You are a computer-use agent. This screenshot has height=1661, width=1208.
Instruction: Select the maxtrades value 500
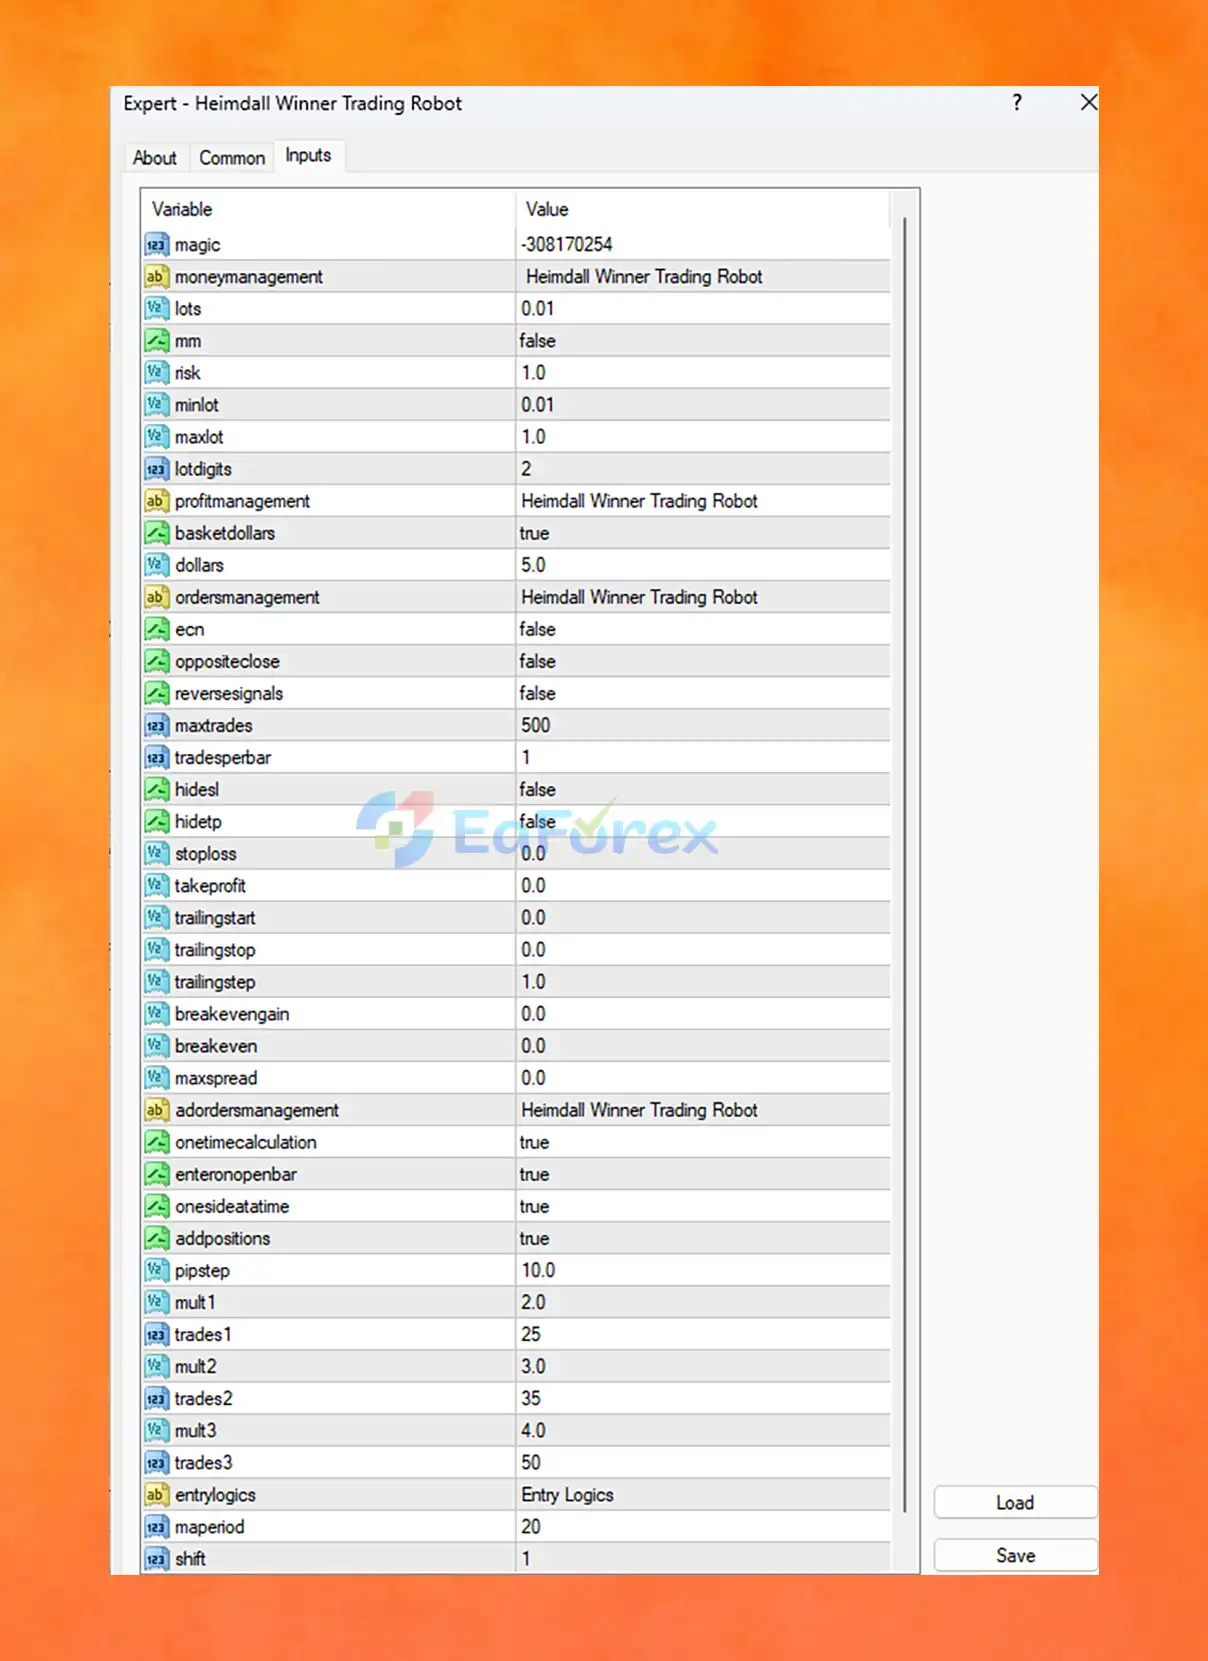point(535,726)
